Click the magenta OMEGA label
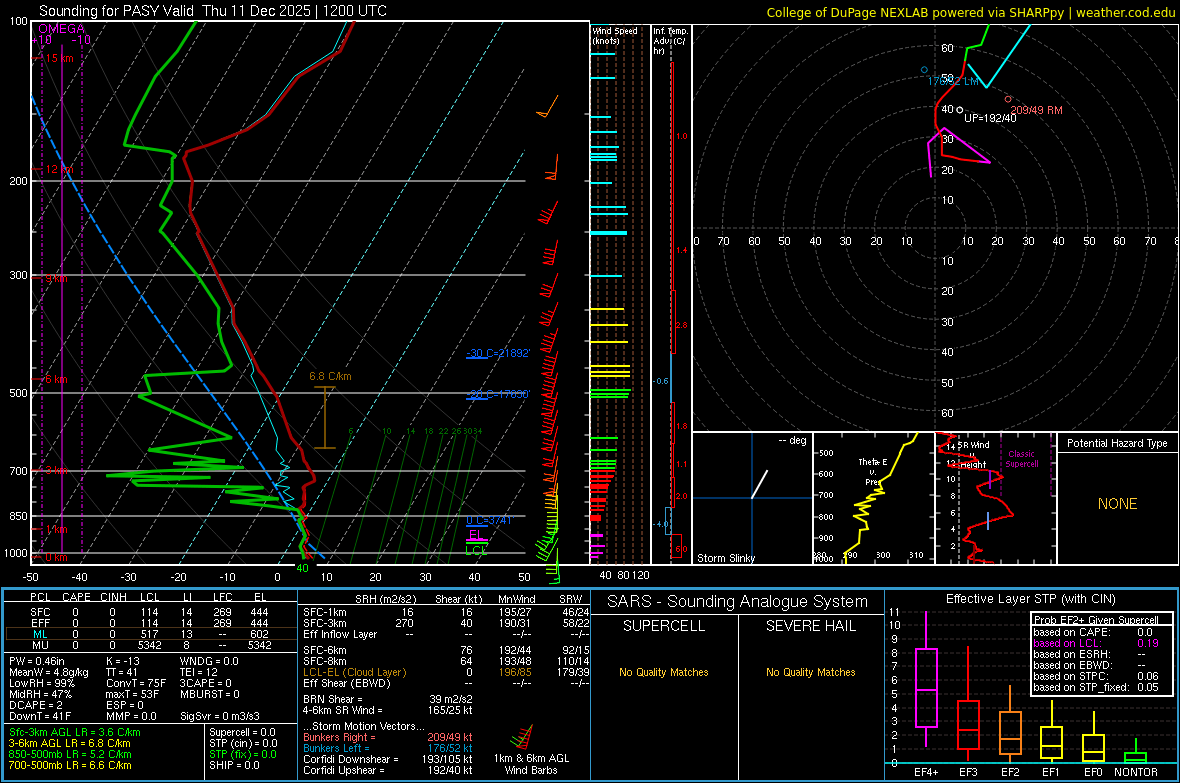The width and height of the screenshot is (1180, 783). [62, 29]
